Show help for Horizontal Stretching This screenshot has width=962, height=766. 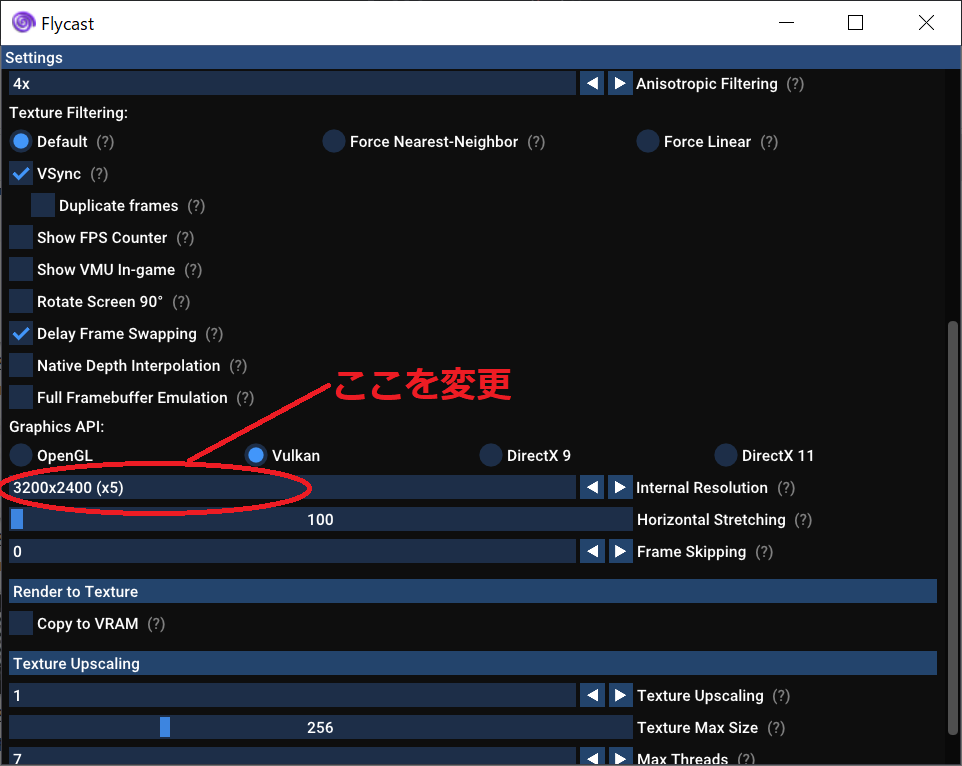tap(803, 519)
